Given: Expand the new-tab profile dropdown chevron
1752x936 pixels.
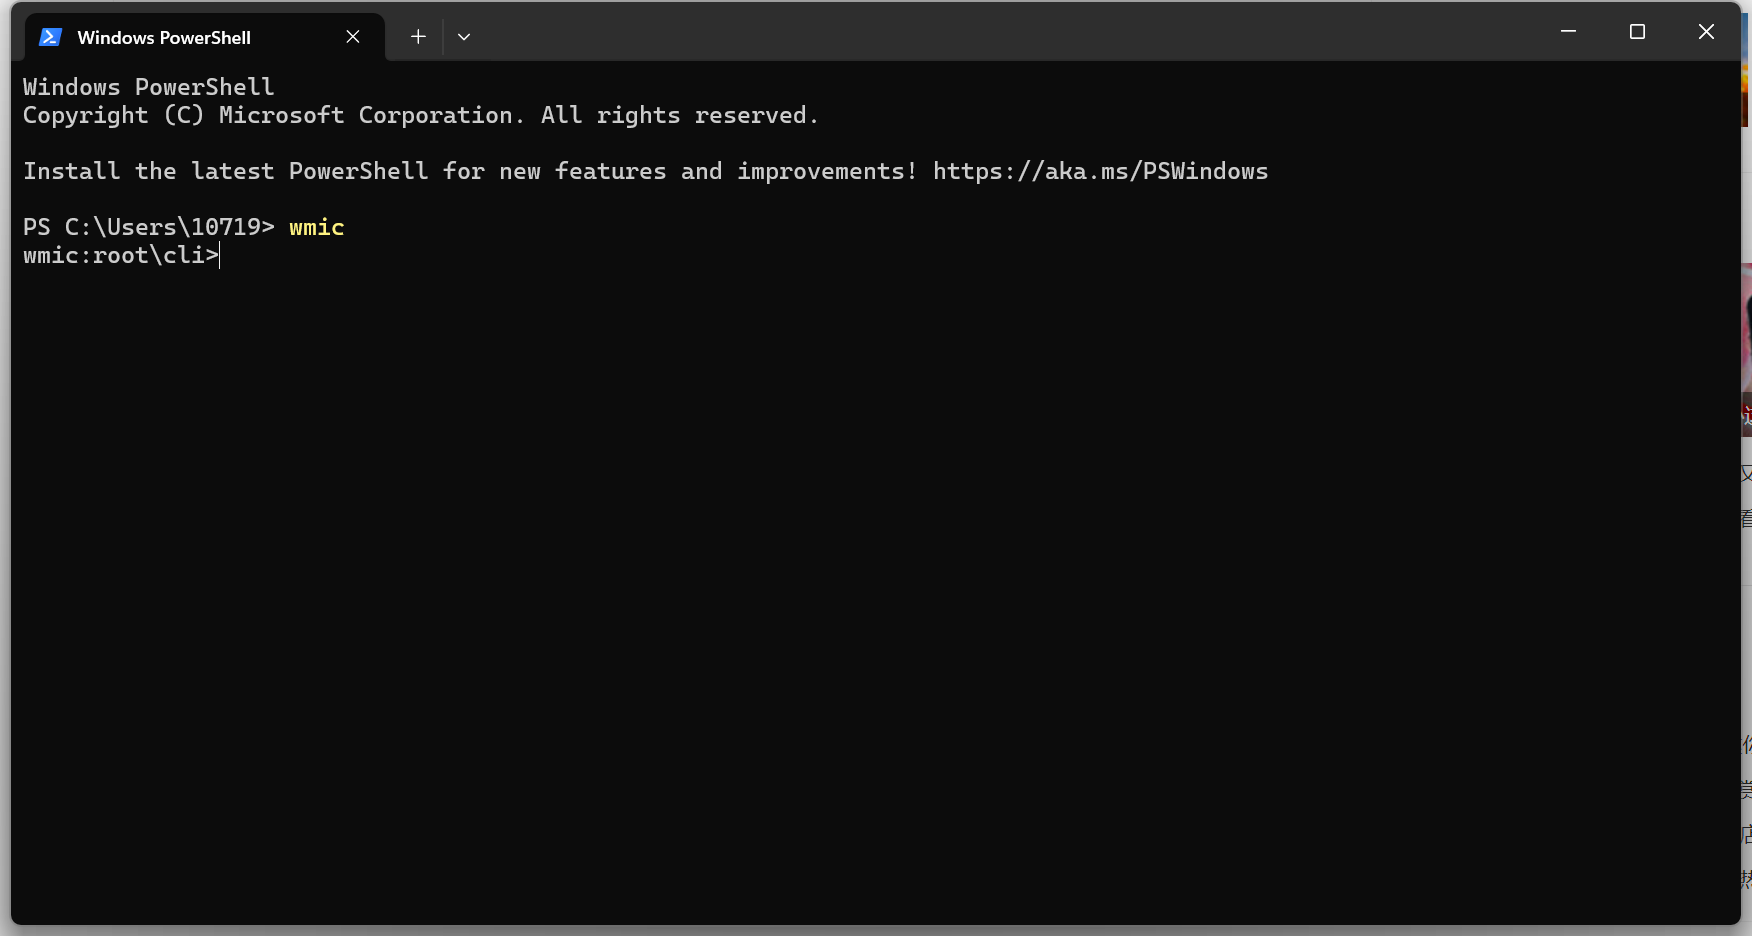Looking at the screenshot, I should (464, 37).
